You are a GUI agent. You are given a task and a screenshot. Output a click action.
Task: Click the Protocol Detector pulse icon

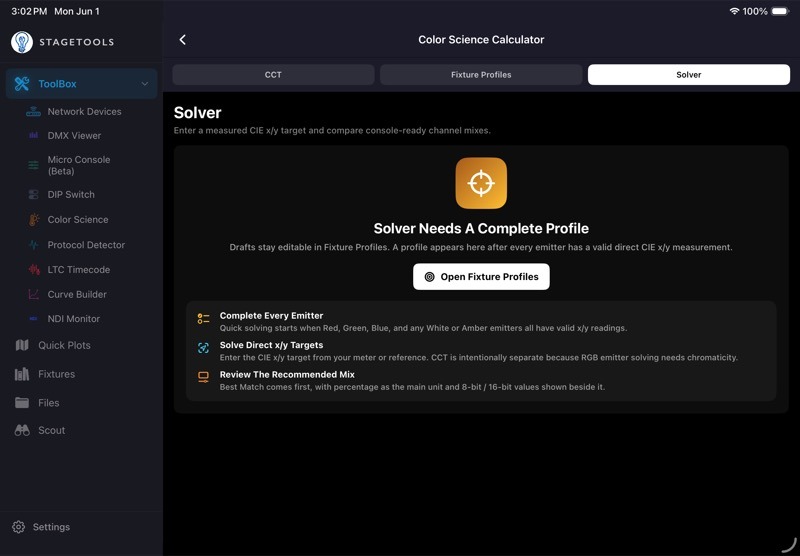tap(33, 245)
